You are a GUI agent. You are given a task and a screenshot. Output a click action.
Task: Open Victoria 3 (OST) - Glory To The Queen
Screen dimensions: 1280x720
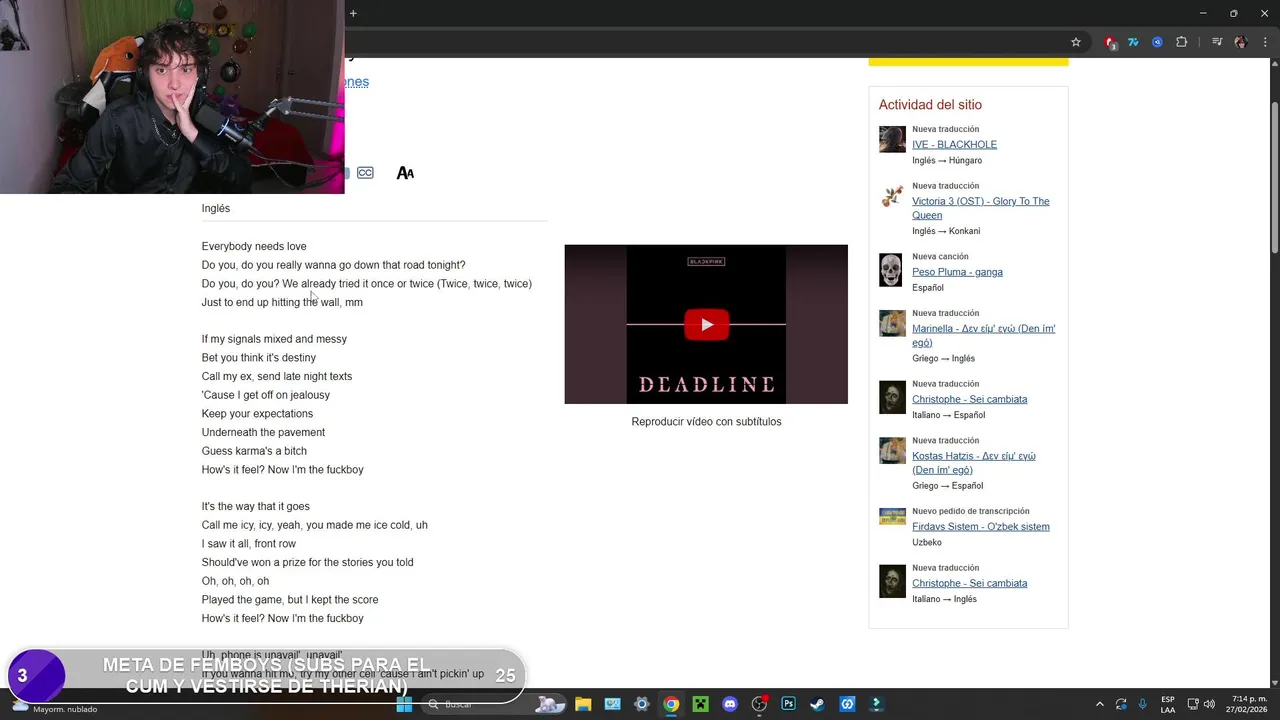click(x=980, y=208)
